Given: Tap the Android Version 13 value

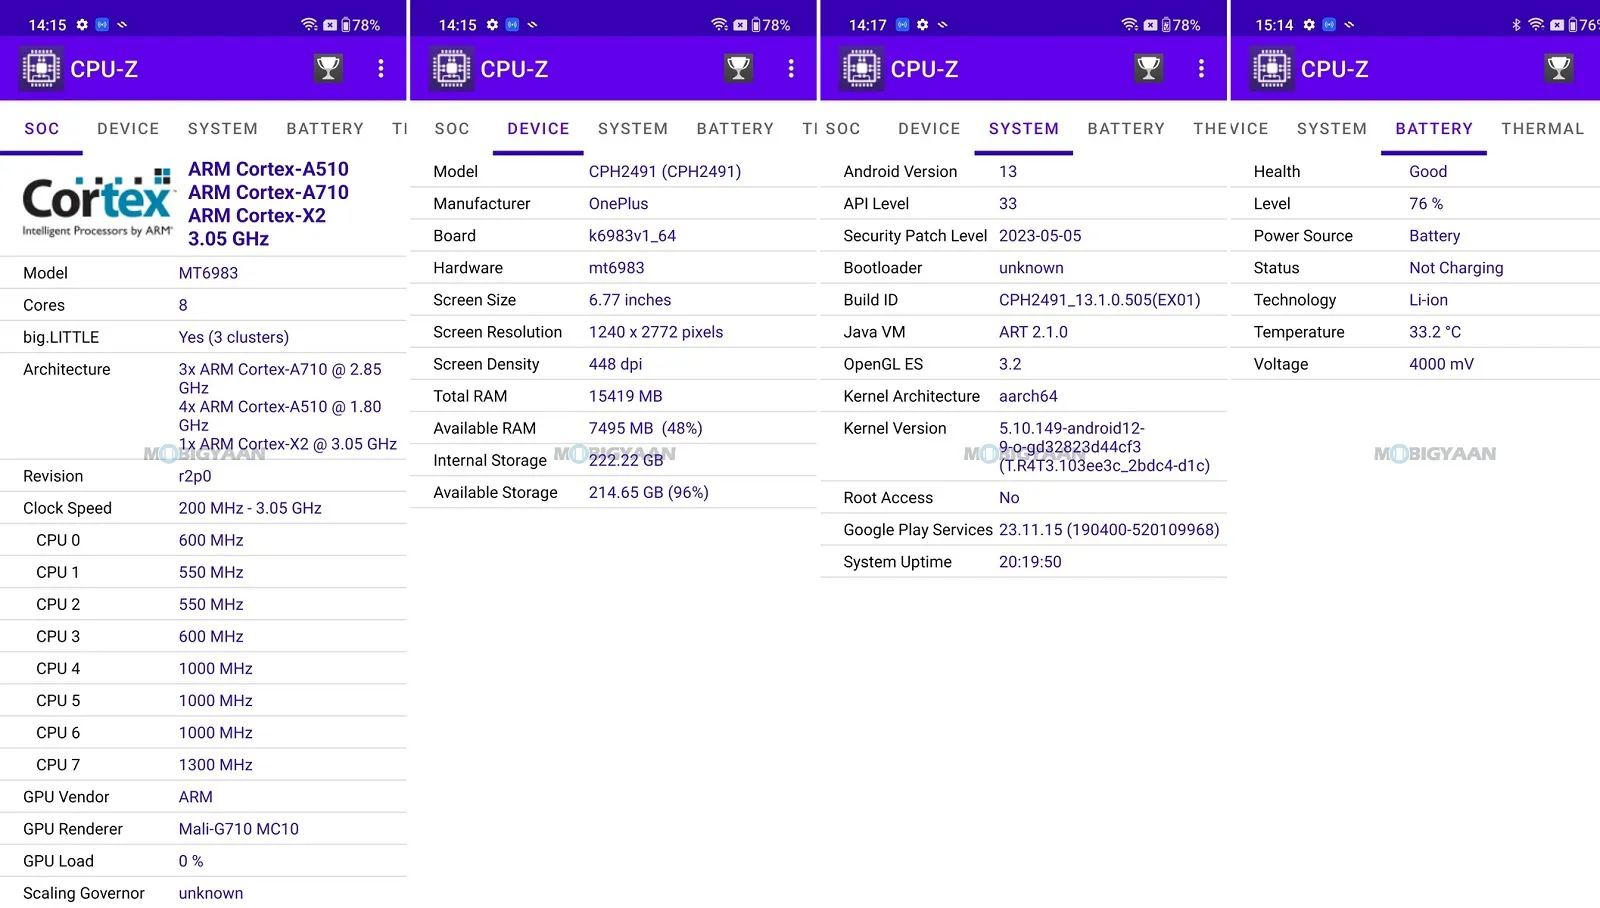Looking at the screenshot, I should [x=1008, y=171].
